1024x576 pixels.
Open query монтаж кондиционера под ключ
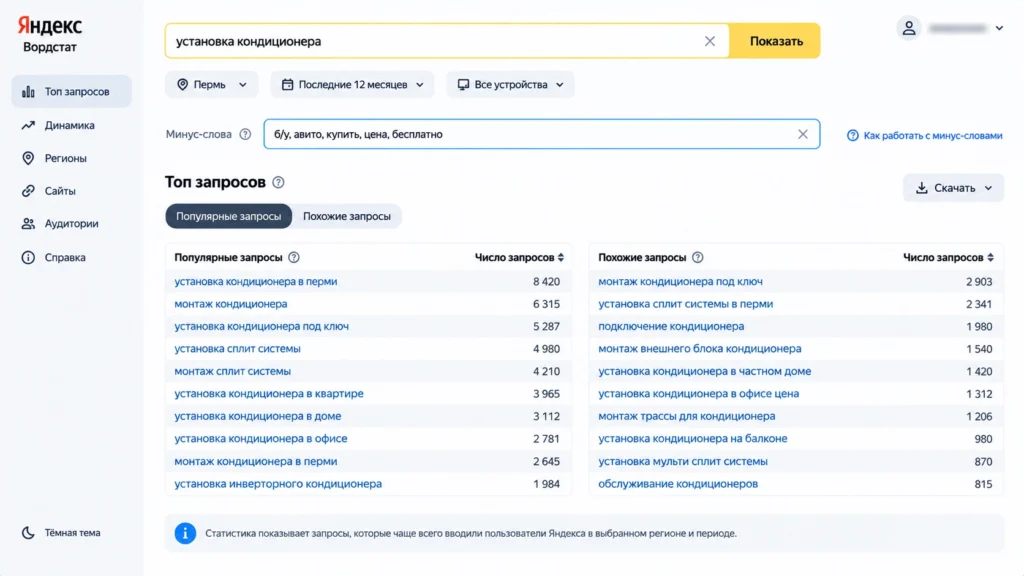[680, 281]
